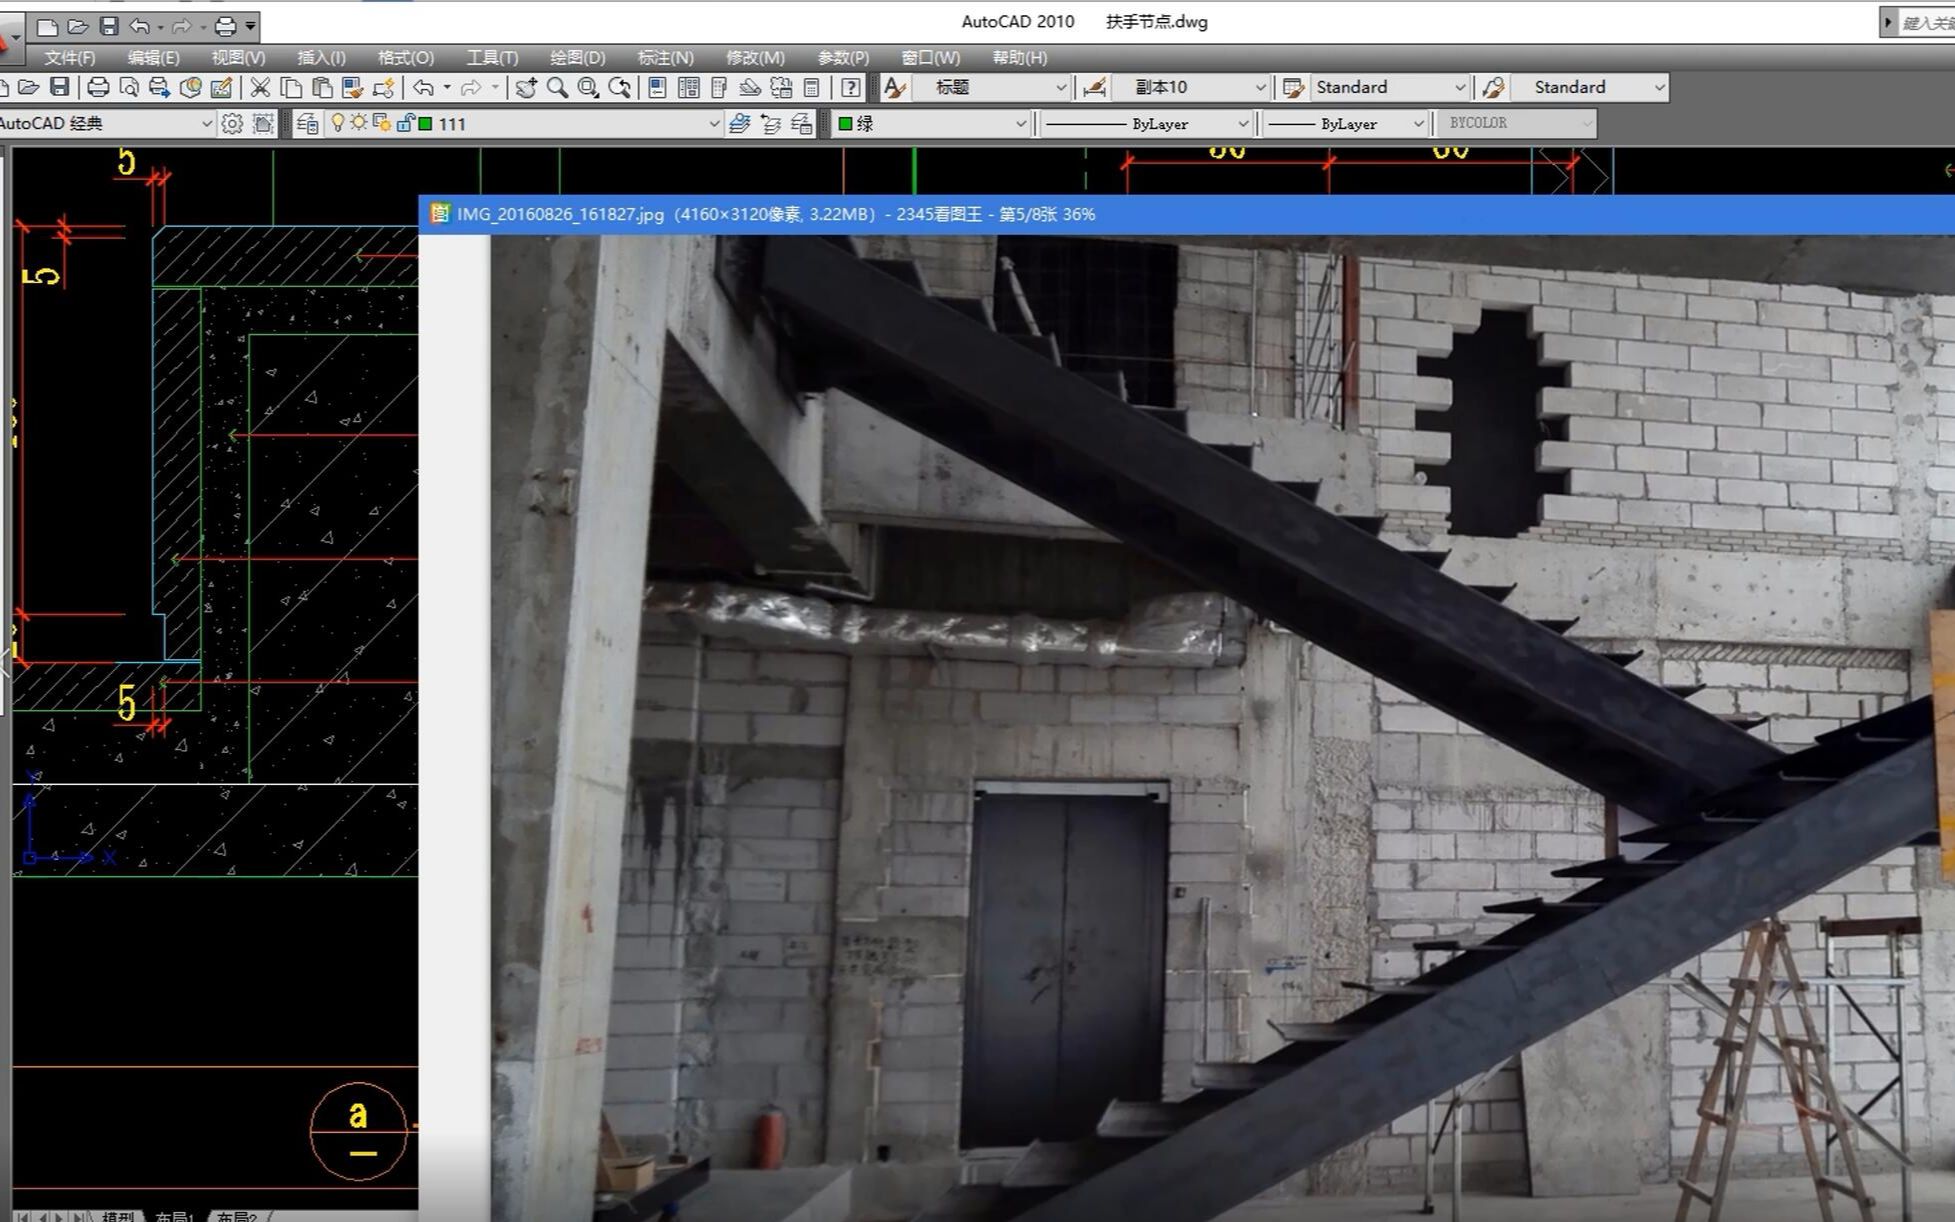Click the Cut scissors icon
This screenshot has width=1955, height=1222.
(260, 88)
